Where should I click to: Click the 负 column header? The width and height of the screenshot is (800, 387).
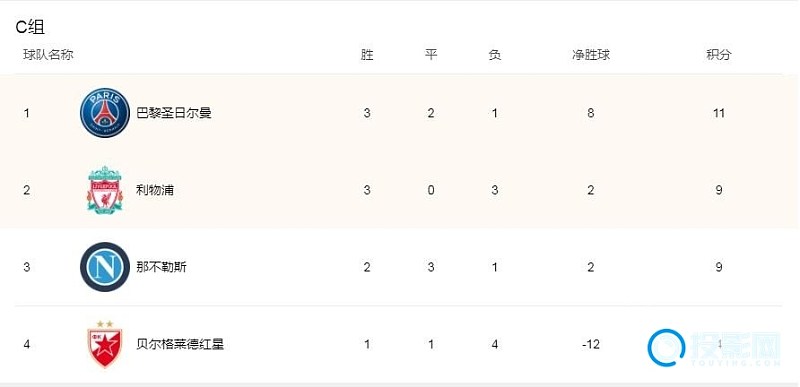[x=494, y=55]
